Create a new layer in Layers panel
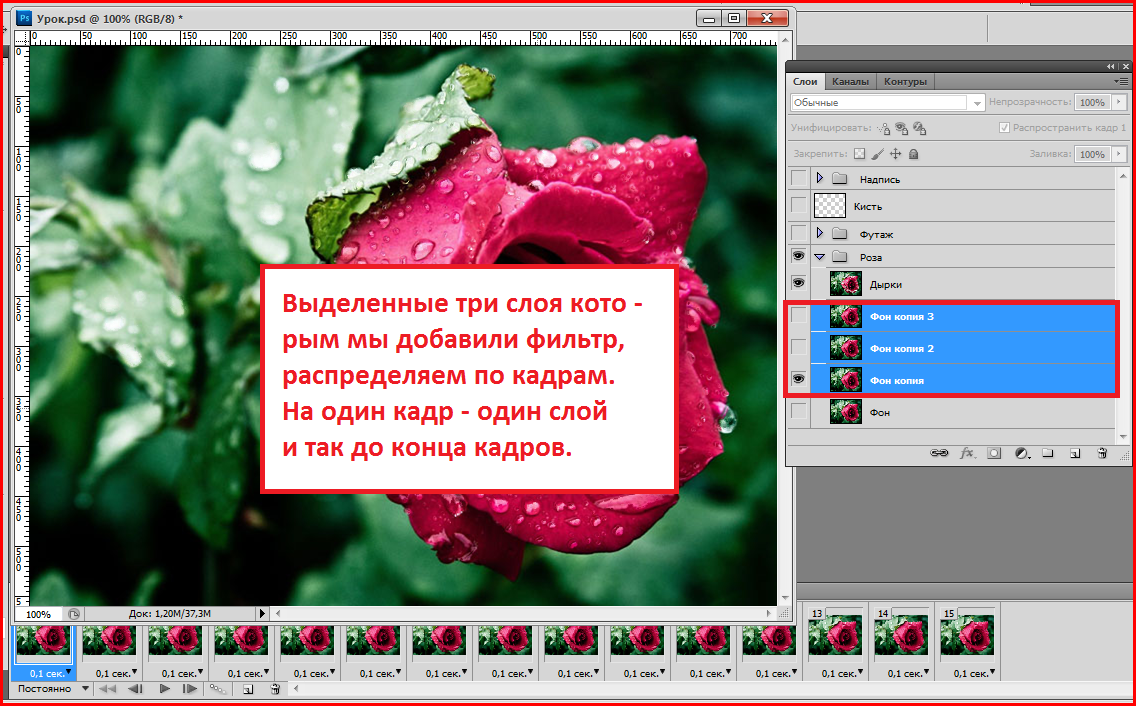This screenshot has height=706, width=1136. pyautogui.click(x=1075, y=453)
